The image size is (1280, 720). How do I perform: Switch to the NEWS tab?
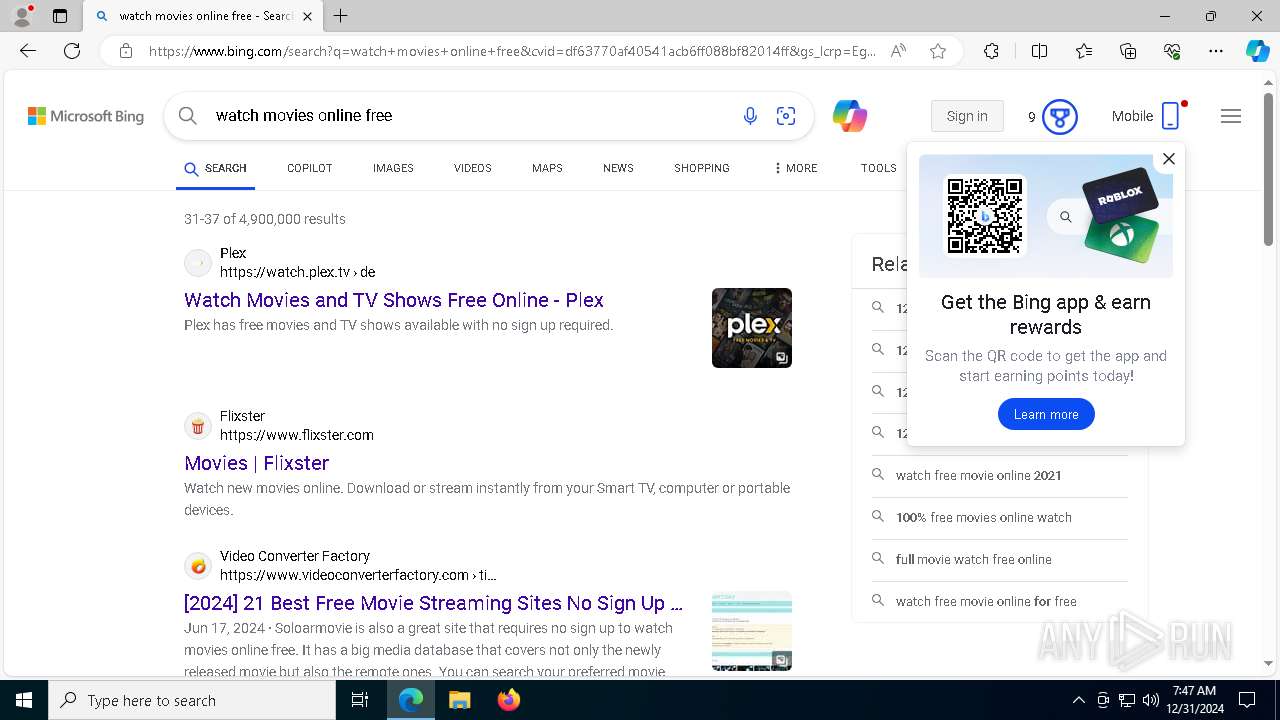(618, 168)
